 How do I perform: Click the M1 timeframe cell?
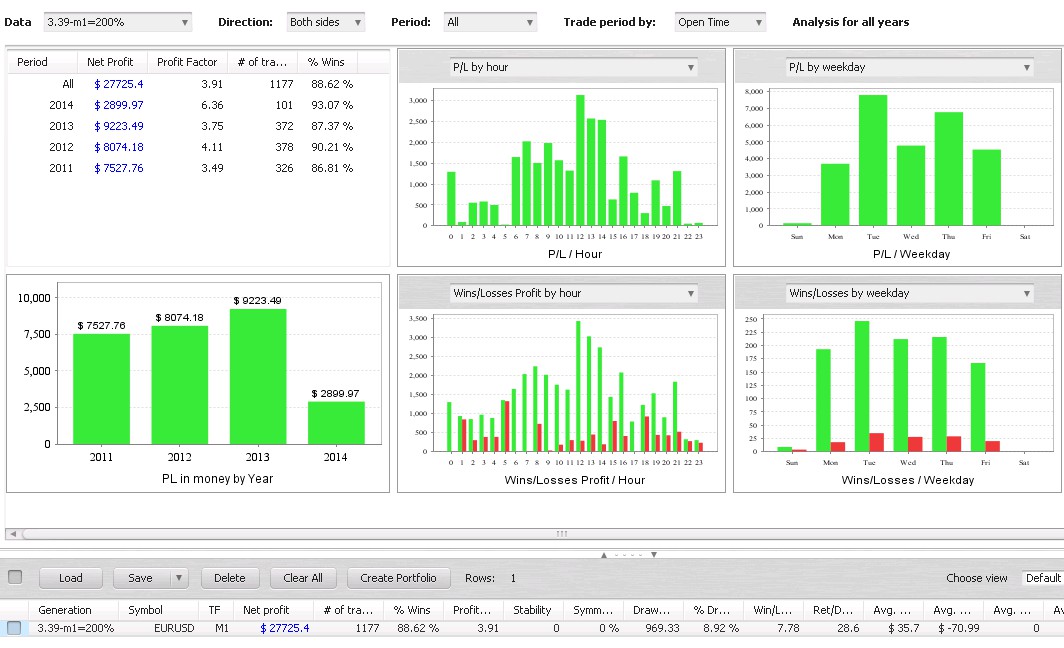pyautogui.click(x=221, y=628)
